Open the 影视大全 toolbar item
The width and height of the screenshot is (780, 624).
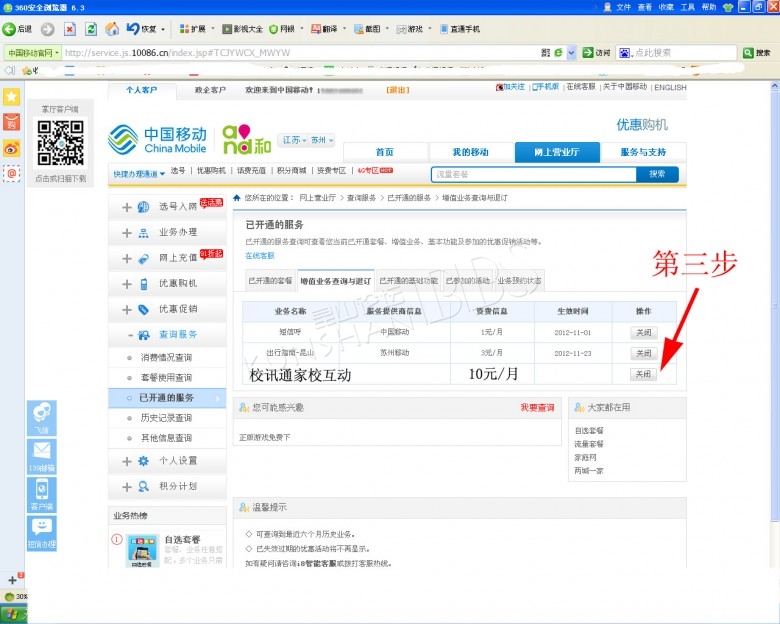pos(242,29)
